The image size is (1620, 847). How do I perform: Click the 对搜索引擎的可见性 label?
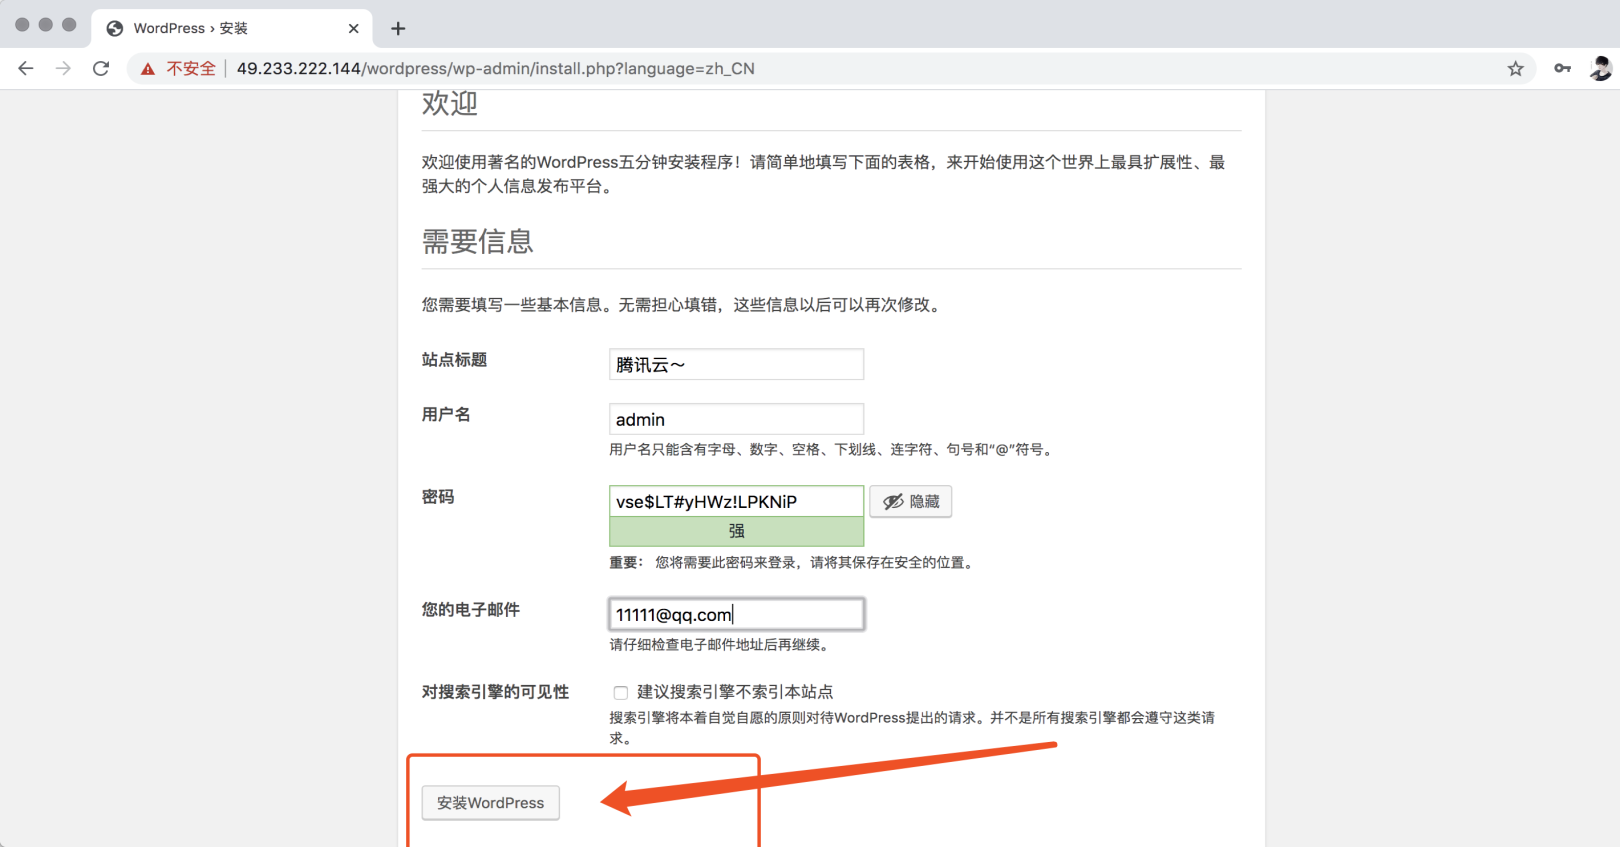click(x=495, y=692)
